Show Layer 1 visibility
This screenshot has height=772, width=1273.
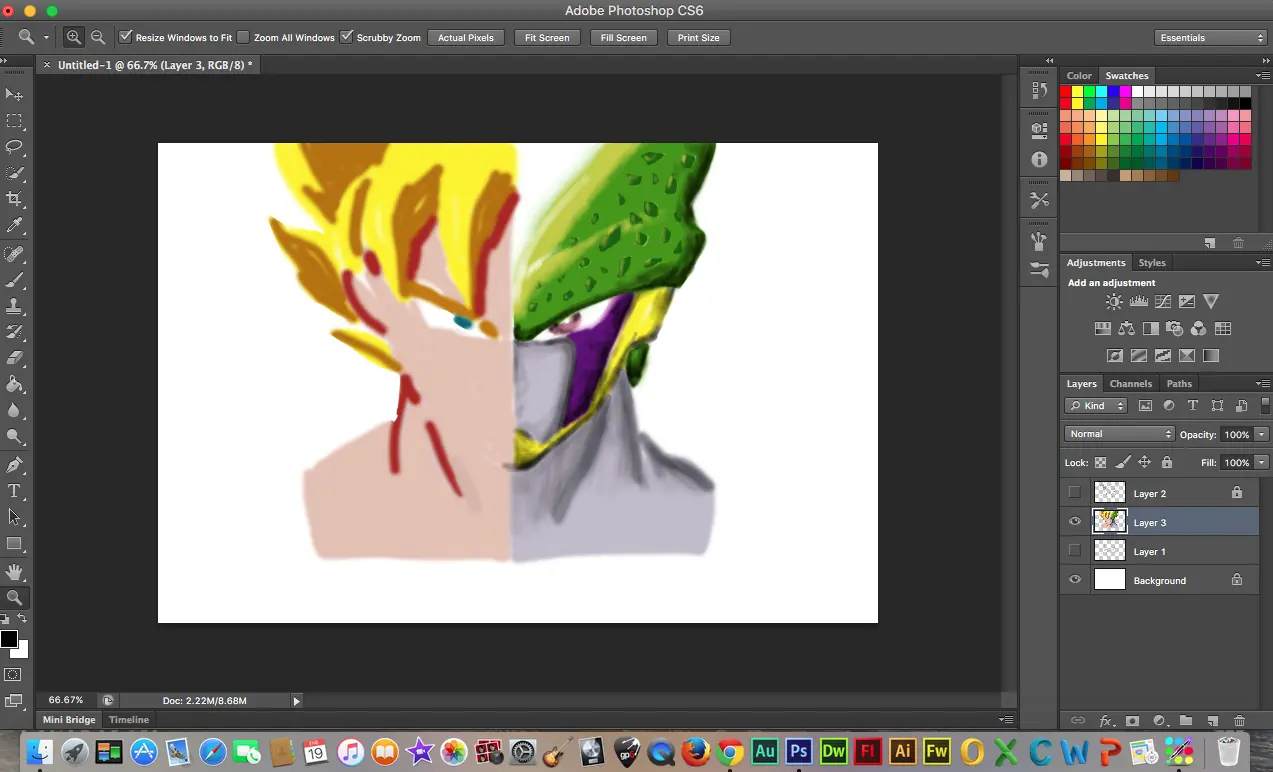1075,550
